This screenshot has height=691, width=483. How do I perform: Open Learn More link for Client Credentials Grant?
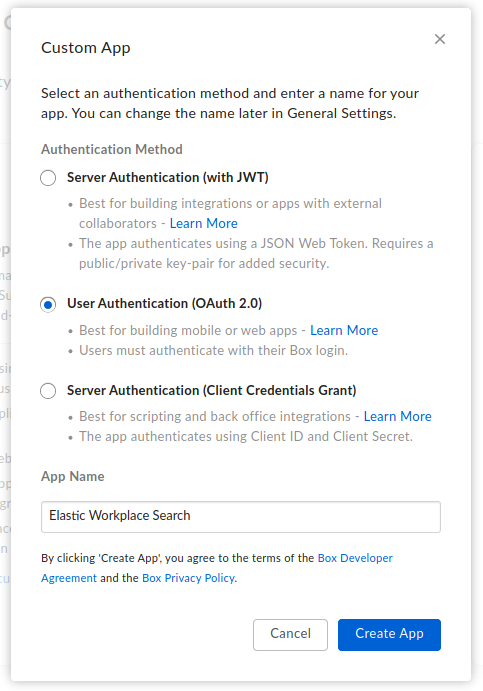(x=398, y=416)
